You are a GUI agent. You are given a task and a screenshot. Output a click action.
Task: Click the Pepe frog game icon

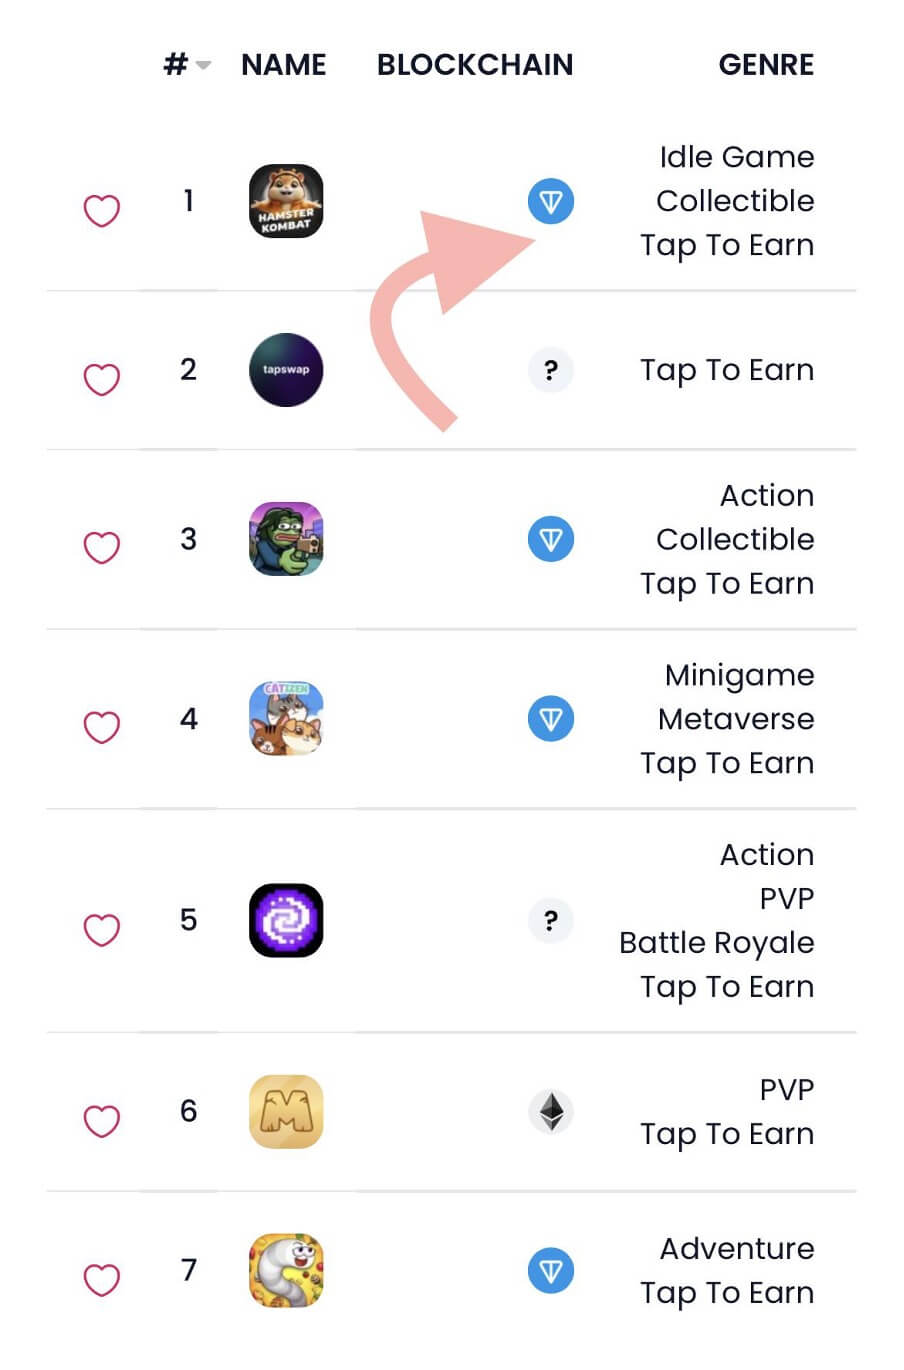[286, 539]
